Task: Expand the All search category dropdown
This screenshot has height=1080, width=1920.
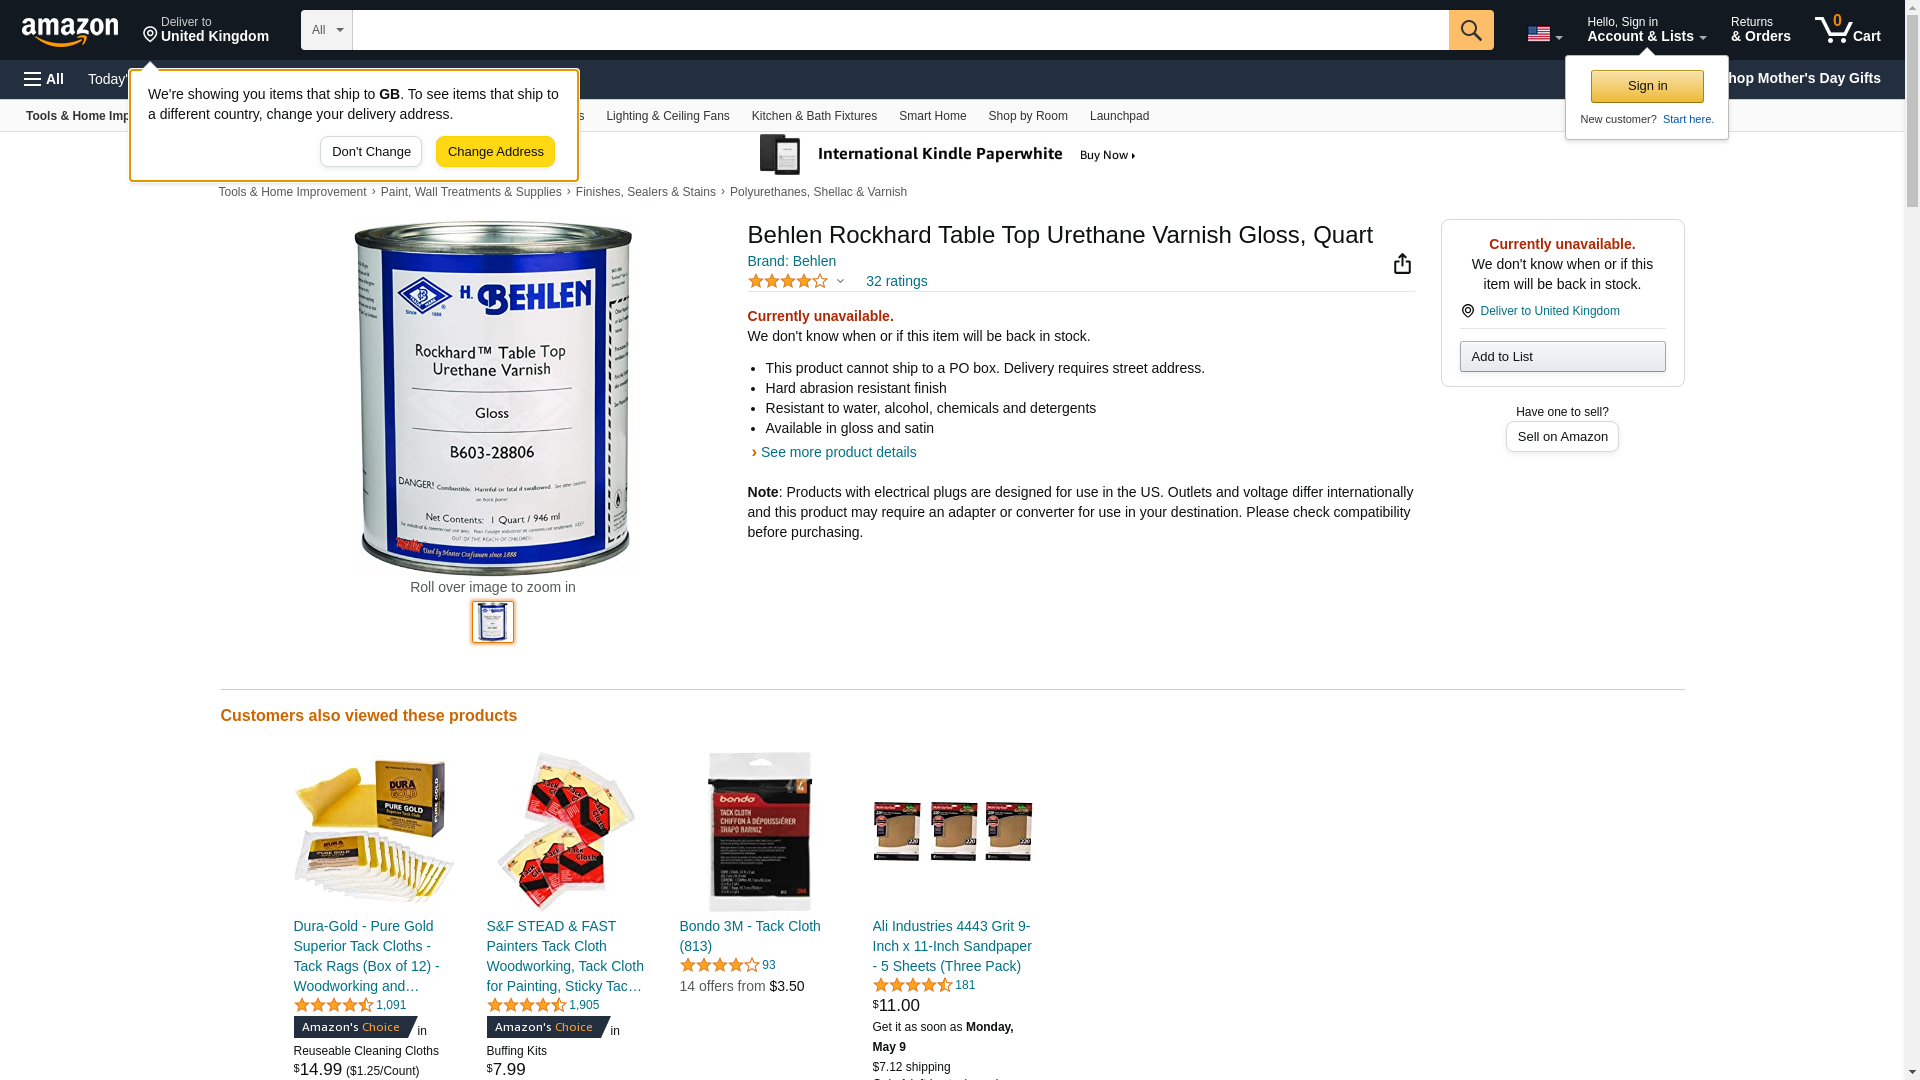Action: pyautogui.click(x=327, y=30)
